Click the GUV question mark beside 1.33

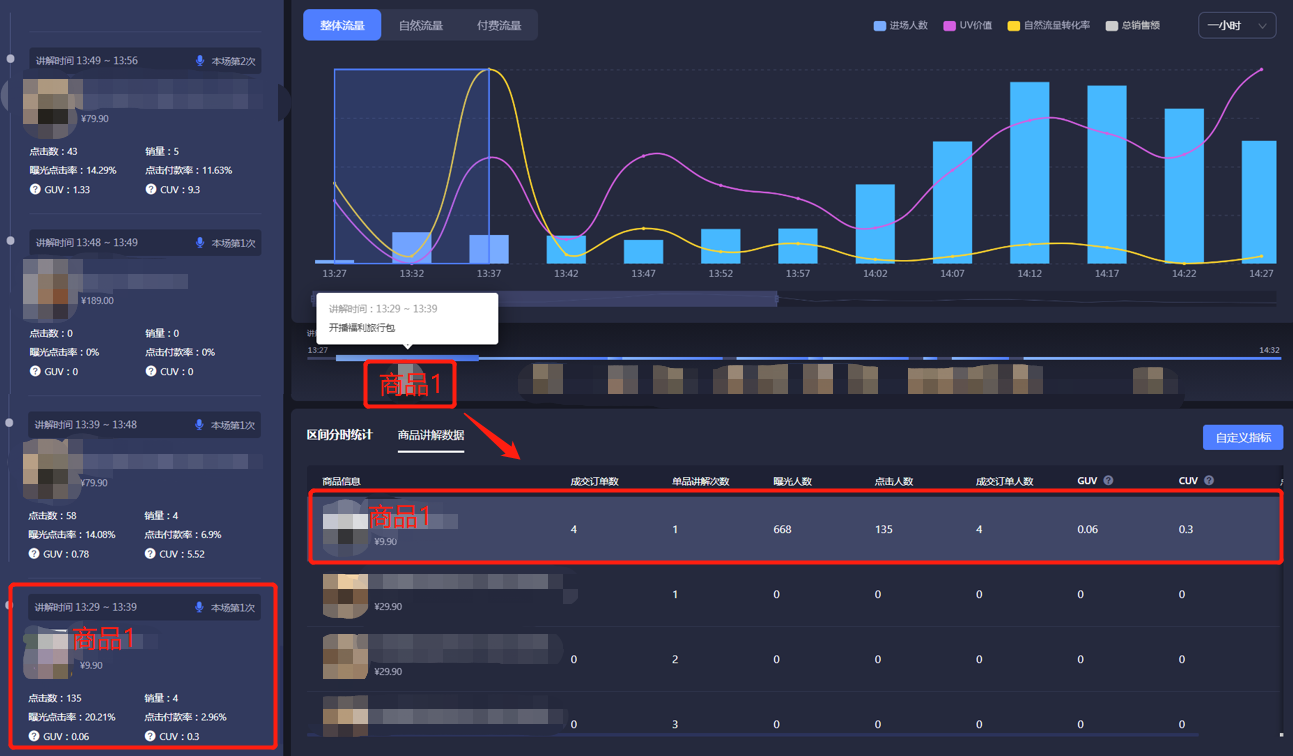click(35, 189)
